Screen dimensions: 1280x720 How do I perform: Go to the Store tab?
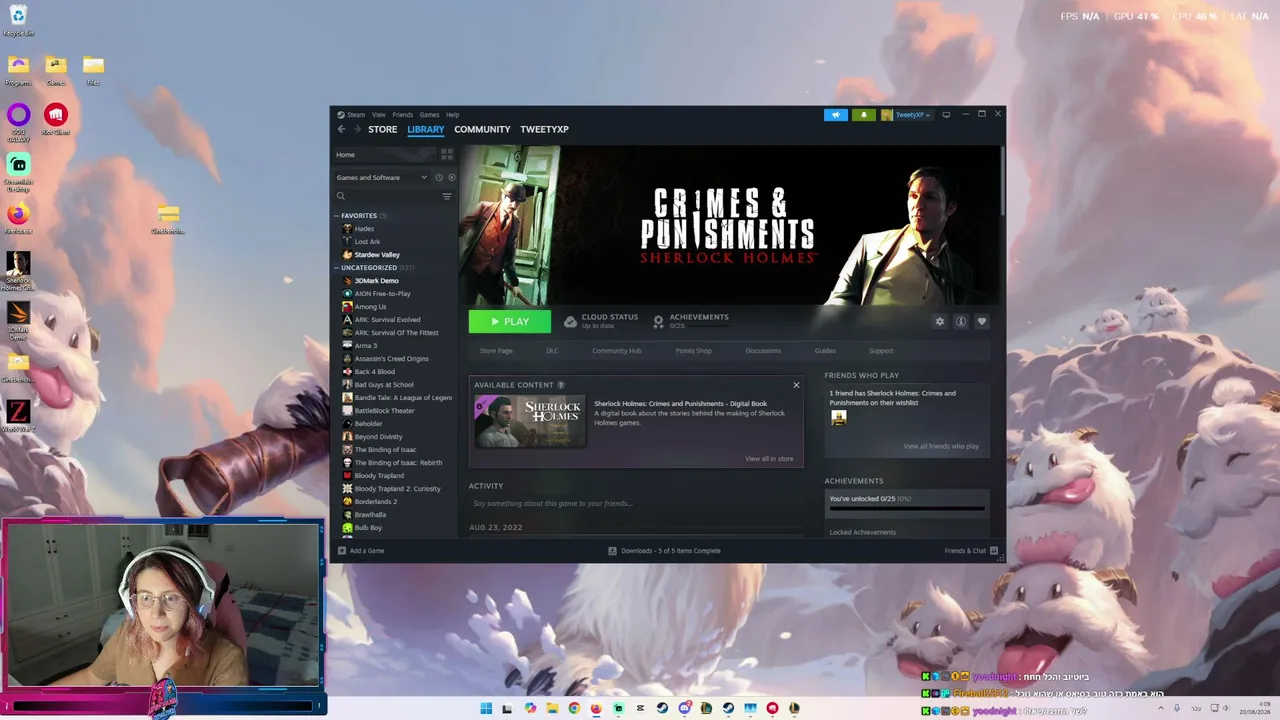(x=382, y=129)
